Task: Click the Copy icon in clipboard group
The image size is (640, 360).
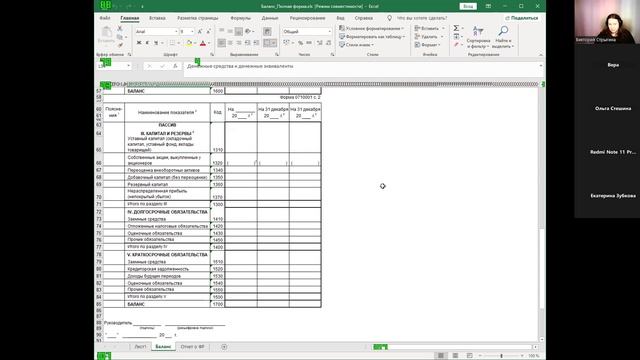Action: pyautogui.click(x=120, y=37)
